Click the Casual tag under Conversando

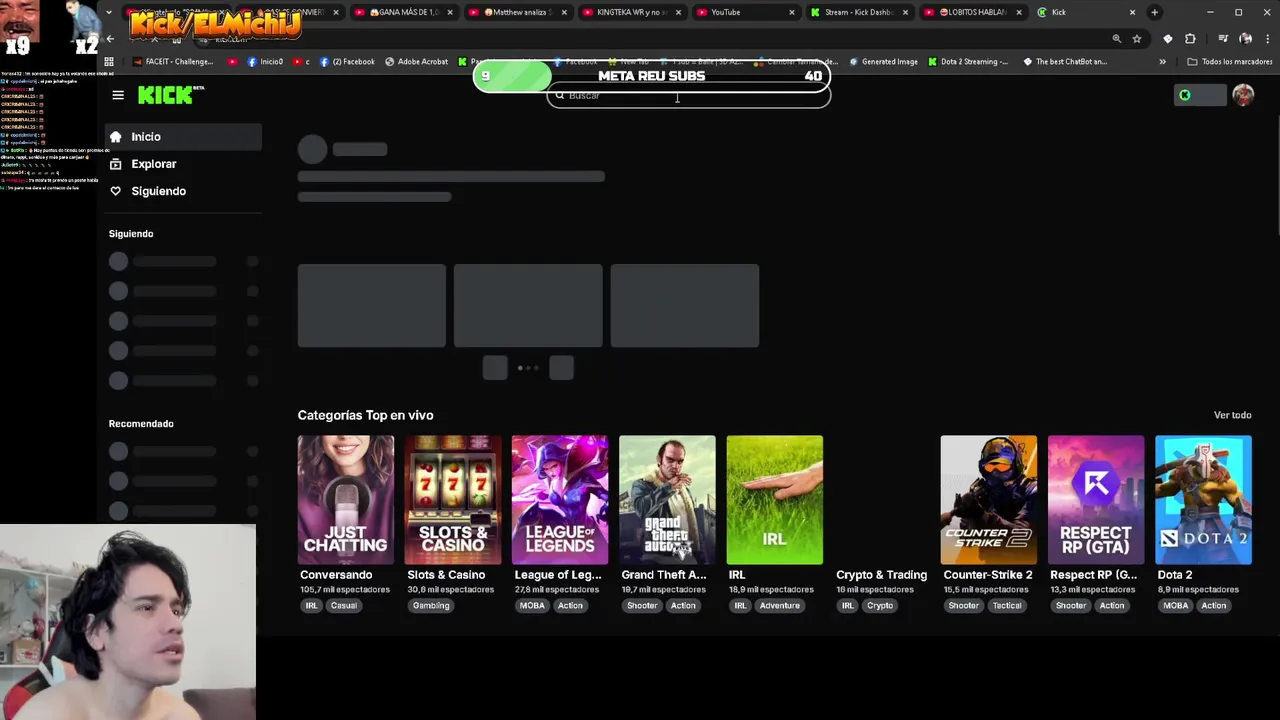point(344,606)
